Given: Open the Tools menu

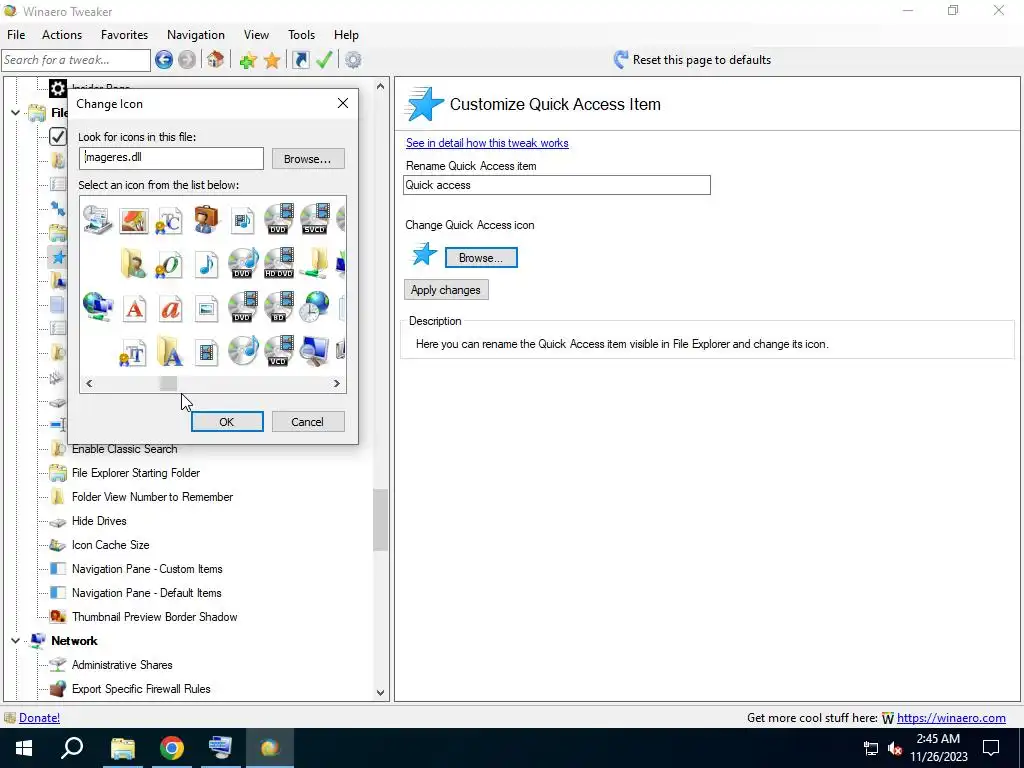Looking at the screenshot, I should pyautogui.click(x=301, y=35).
